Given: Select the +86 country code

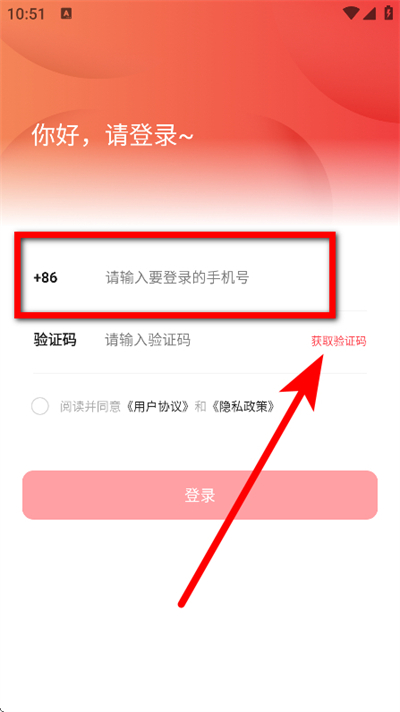Looking at the screenshot, I should [x=45, y=277].
